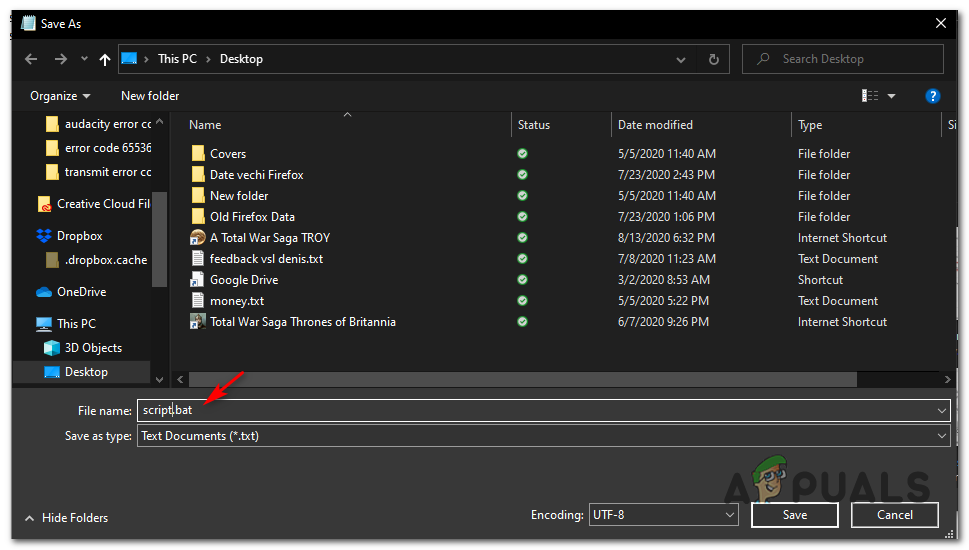Select Dropbox in the navigation pane
Screen dimensions: 969x550
[x=70, y=236]
